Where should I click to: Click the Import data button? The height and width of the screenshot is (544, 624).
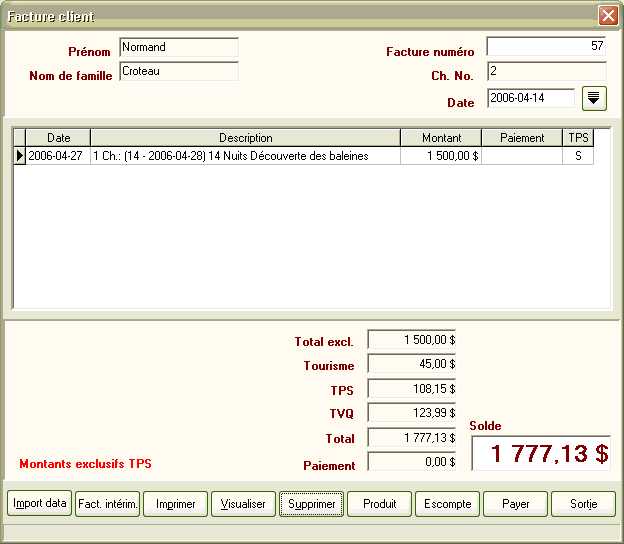tap(40, 504)
